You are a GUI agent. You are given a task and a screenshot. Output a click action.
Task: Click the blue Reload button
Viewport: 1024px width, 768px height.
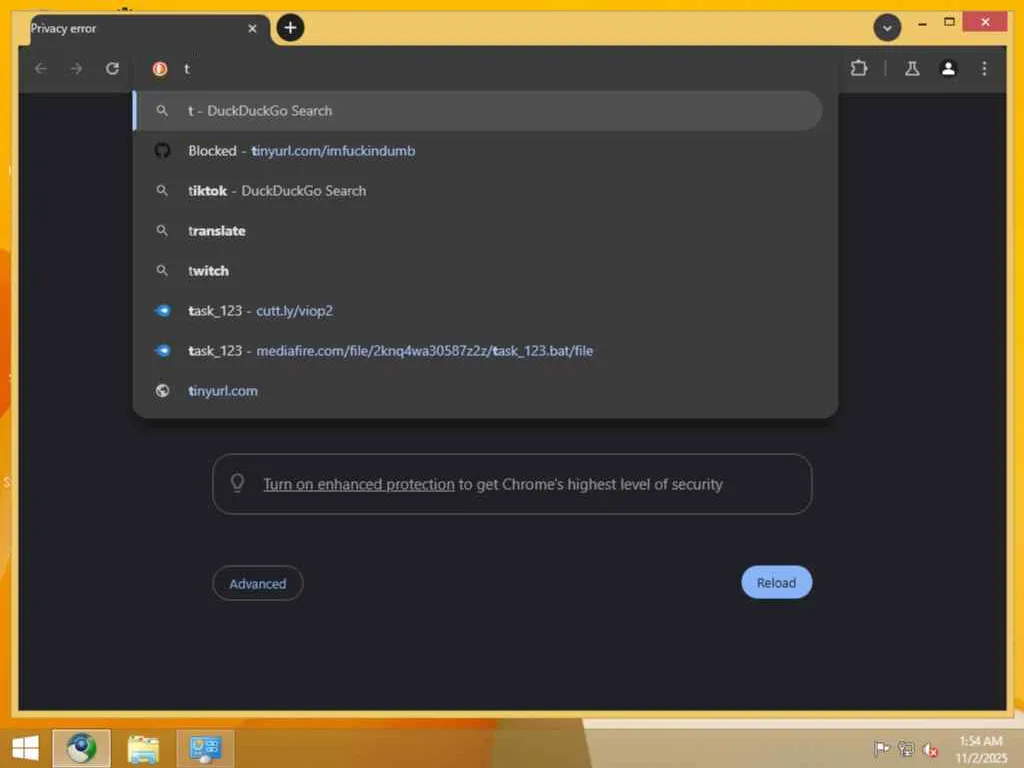pos(776,583)
